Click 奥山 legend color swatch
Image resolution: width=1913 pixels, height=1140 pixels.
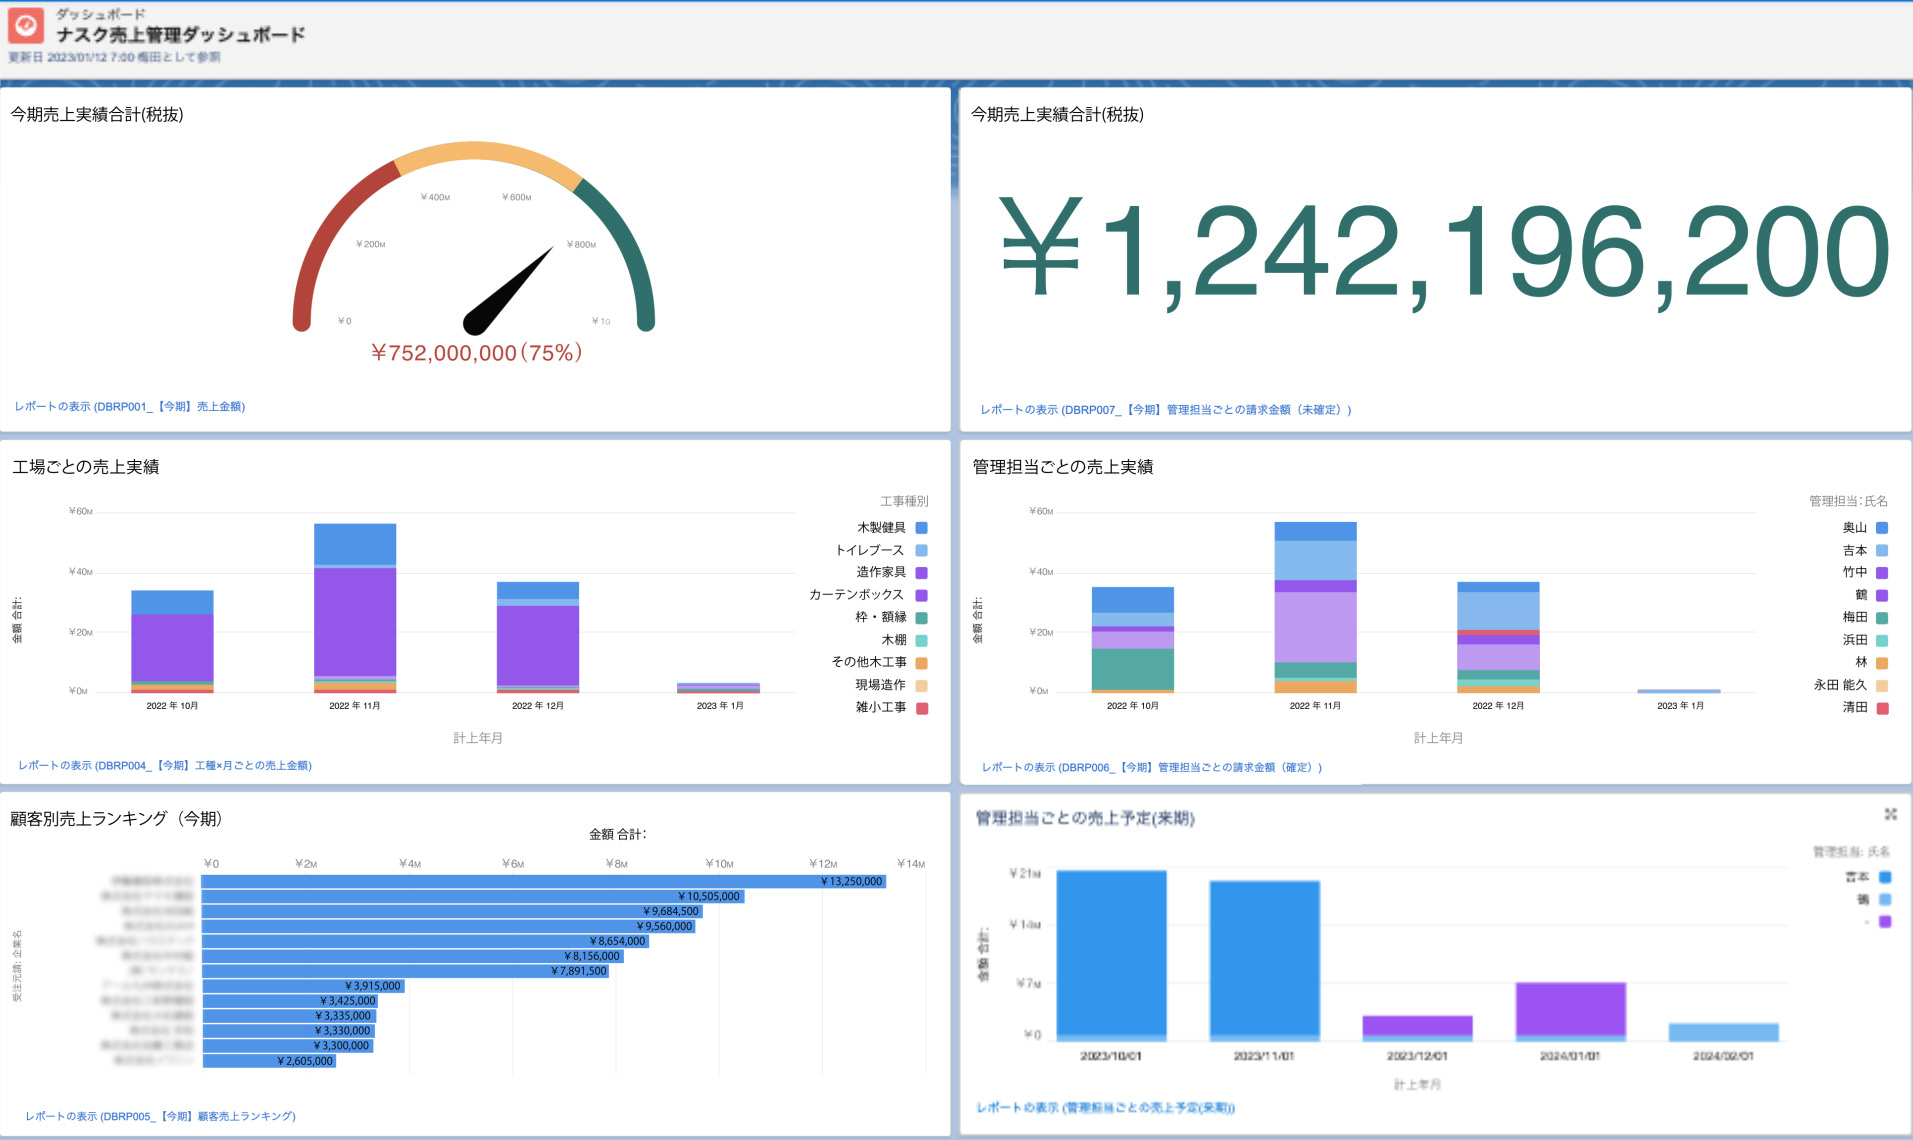pos(1882,528)
